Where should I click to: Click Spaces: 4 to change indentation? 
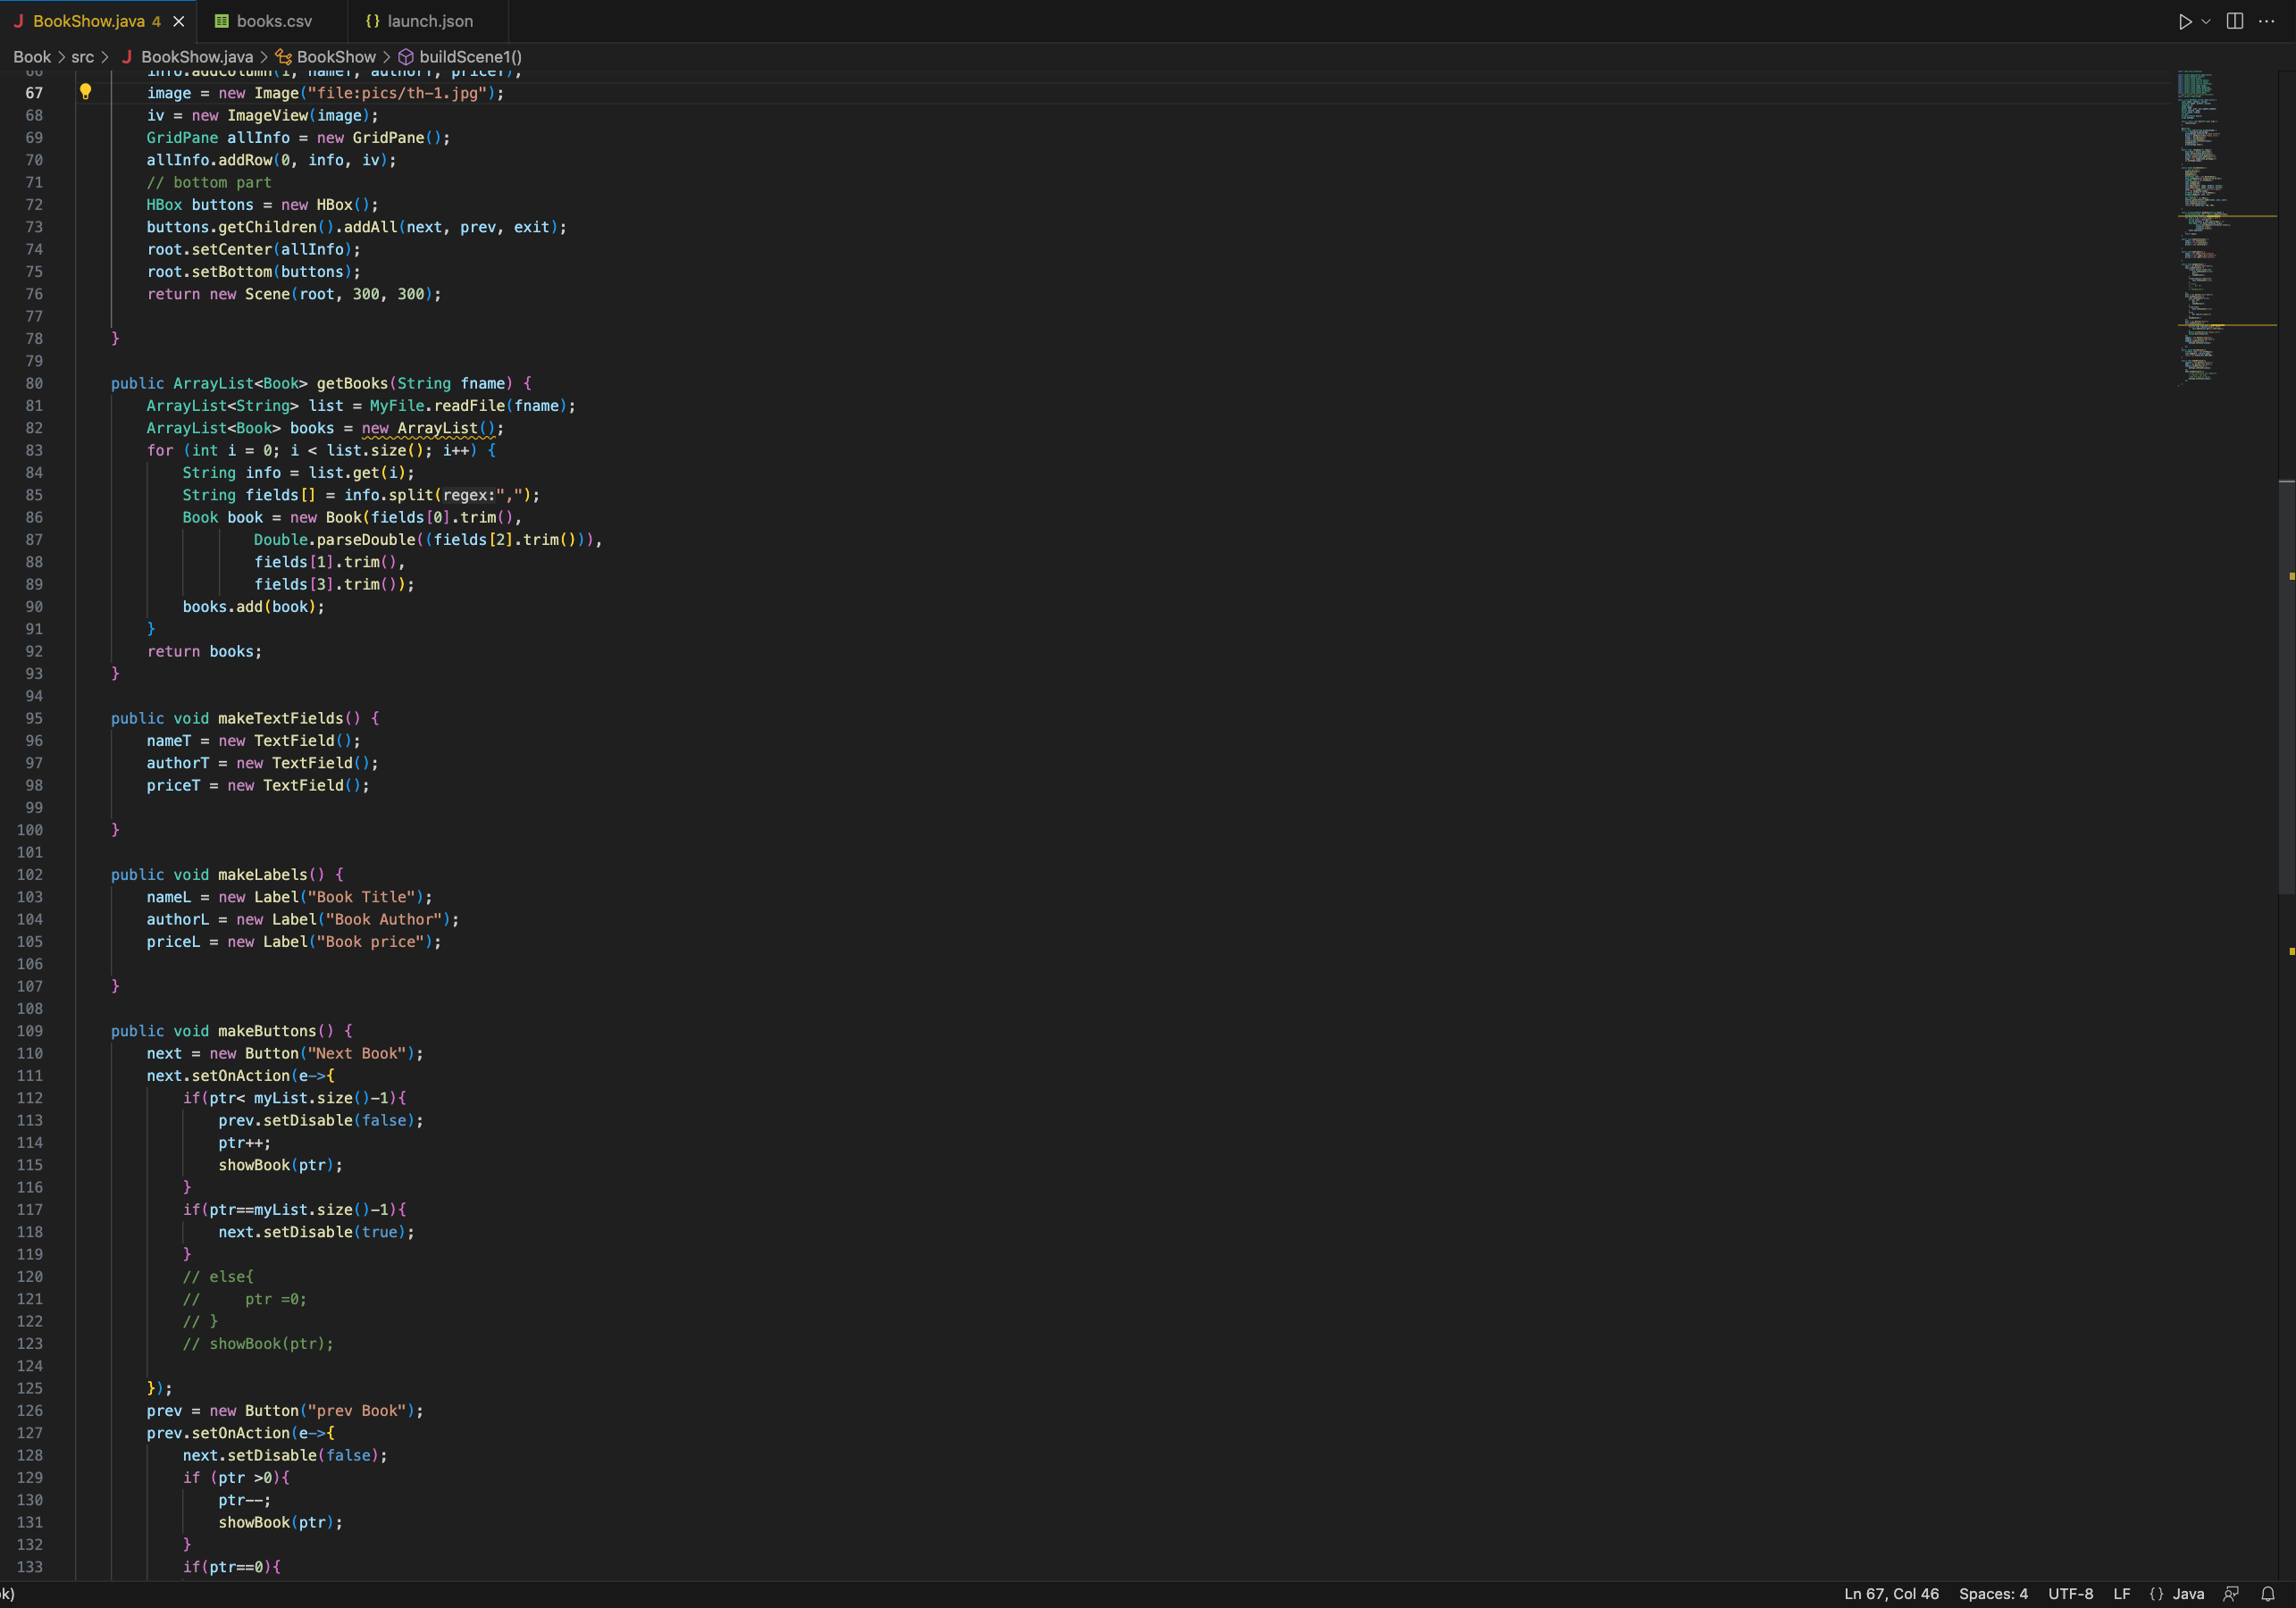coord(1992,1594)
